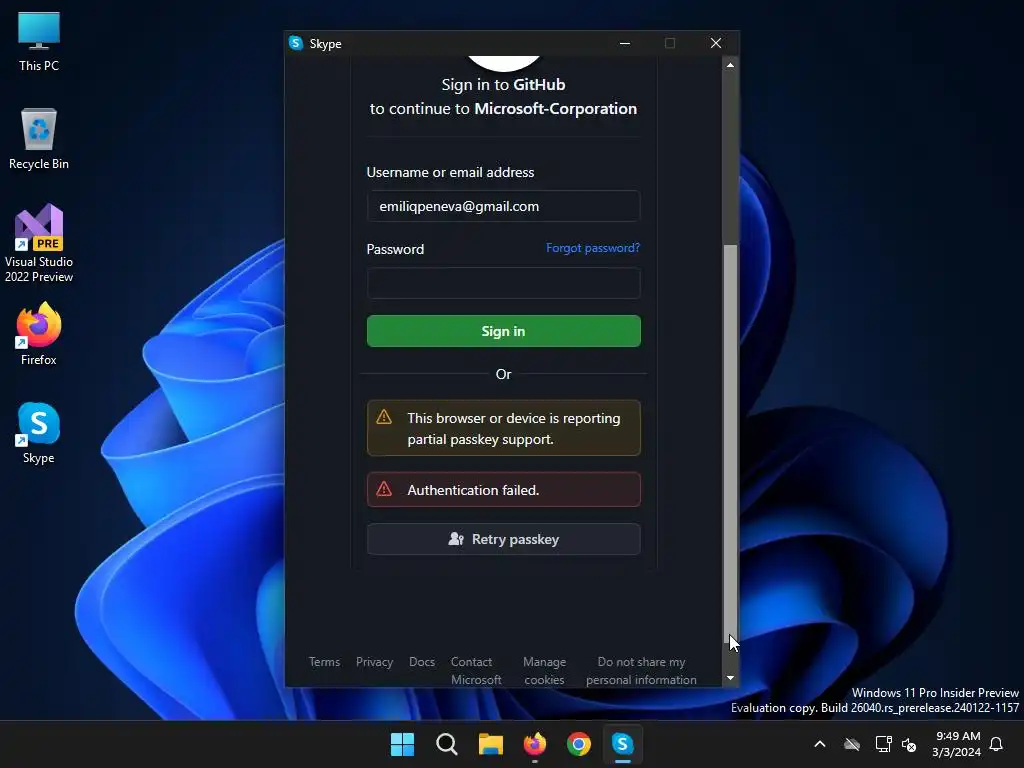1024x768 pixels.
Task: Click the Skype logo in title bar
Action: [x=296, y=43]
